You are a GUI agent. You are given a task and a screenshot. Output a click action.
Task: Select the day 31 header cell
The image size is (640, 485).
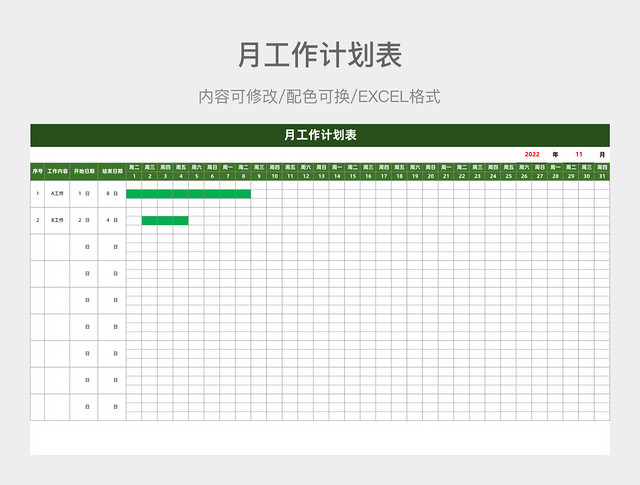coord(602,176)
